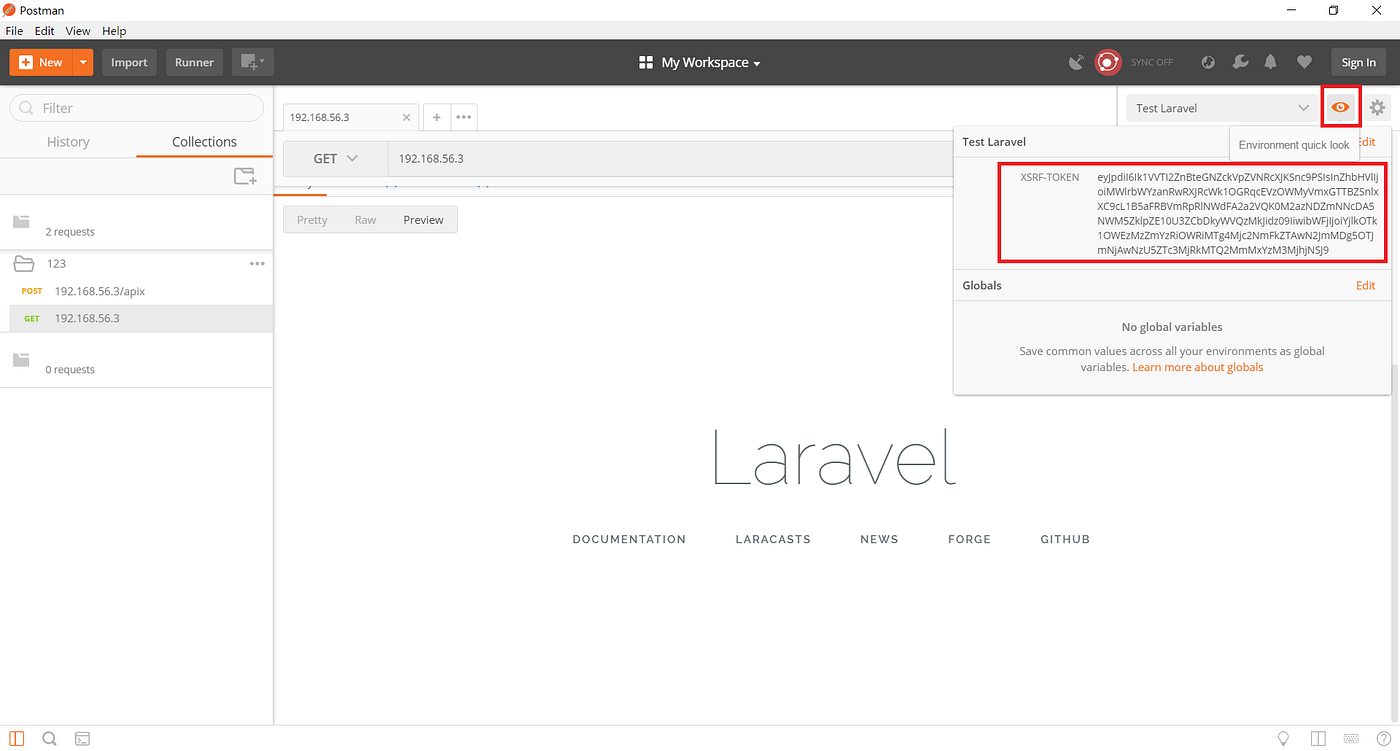Close the 192.168.56.3 request tab
The width and height of the screenshot is (1400, 751).
(406, 117)
